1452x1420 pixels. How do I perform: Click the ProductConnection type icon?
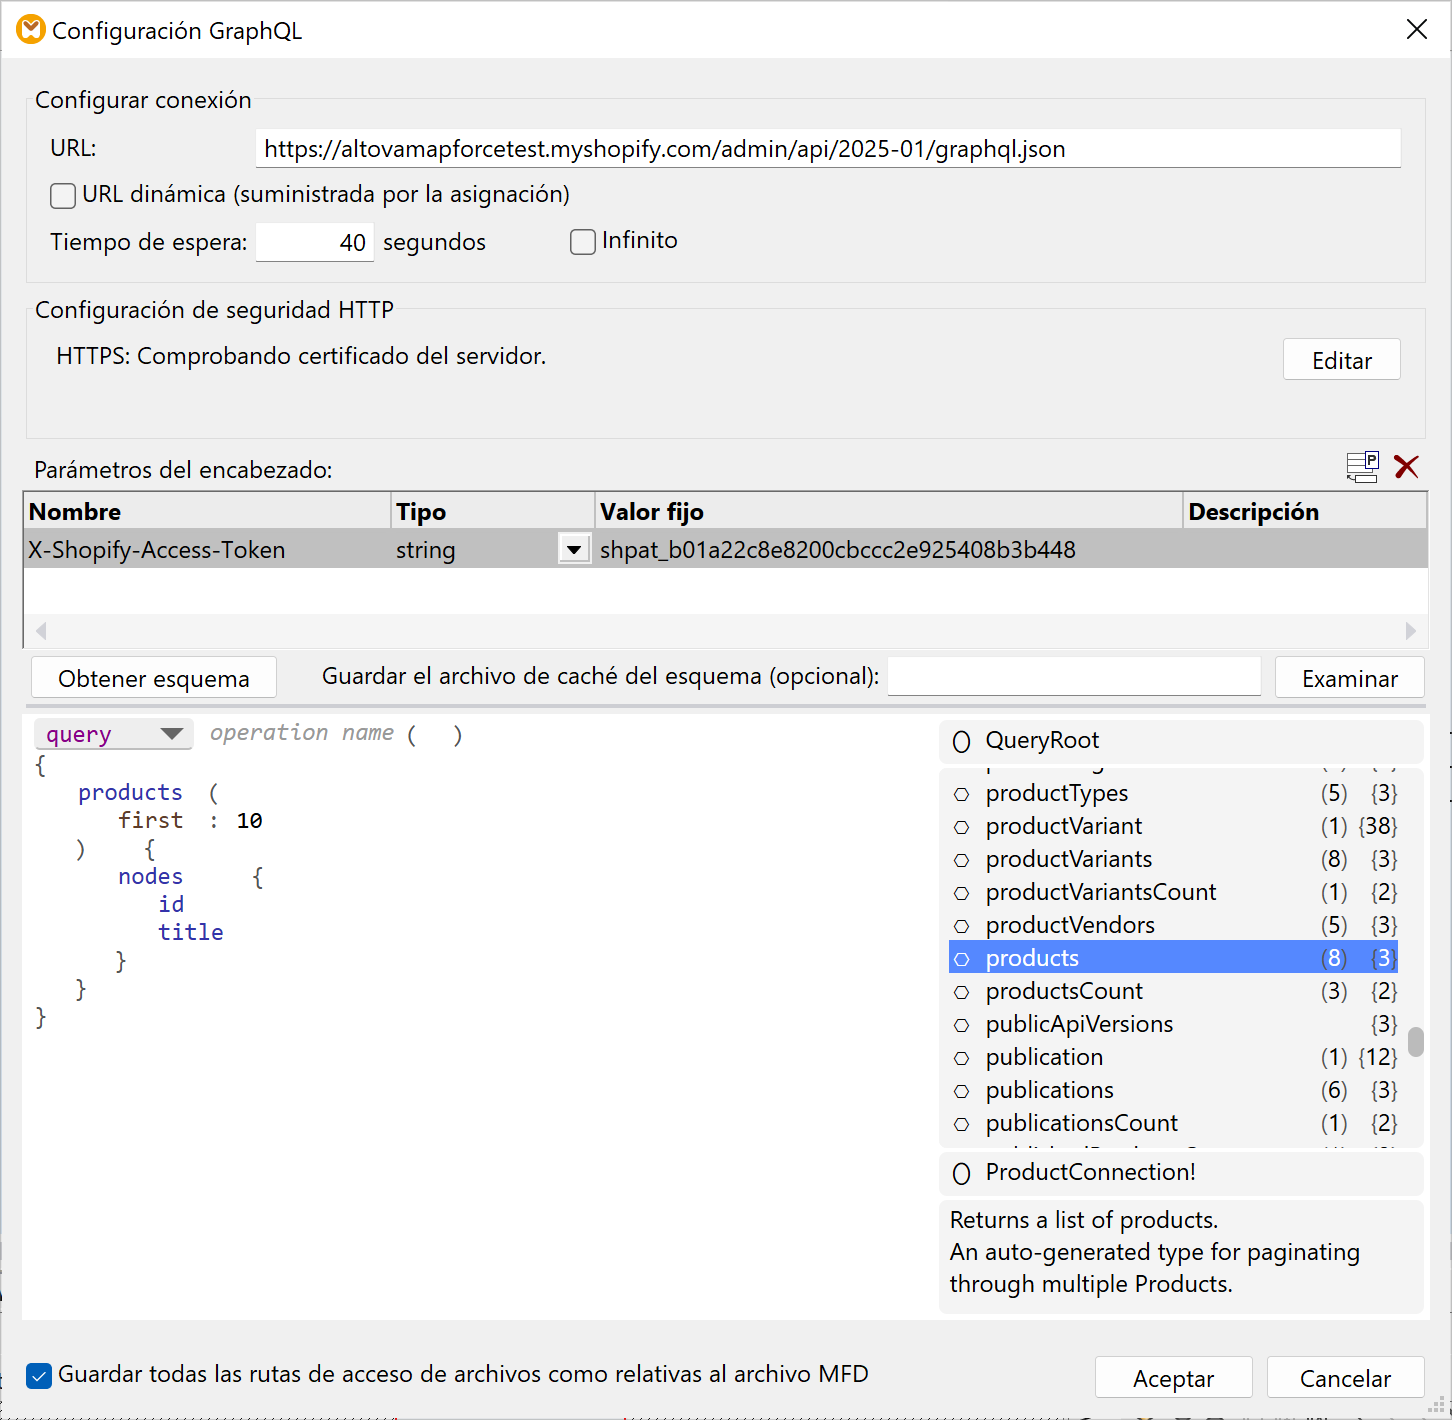(961, 1173)
